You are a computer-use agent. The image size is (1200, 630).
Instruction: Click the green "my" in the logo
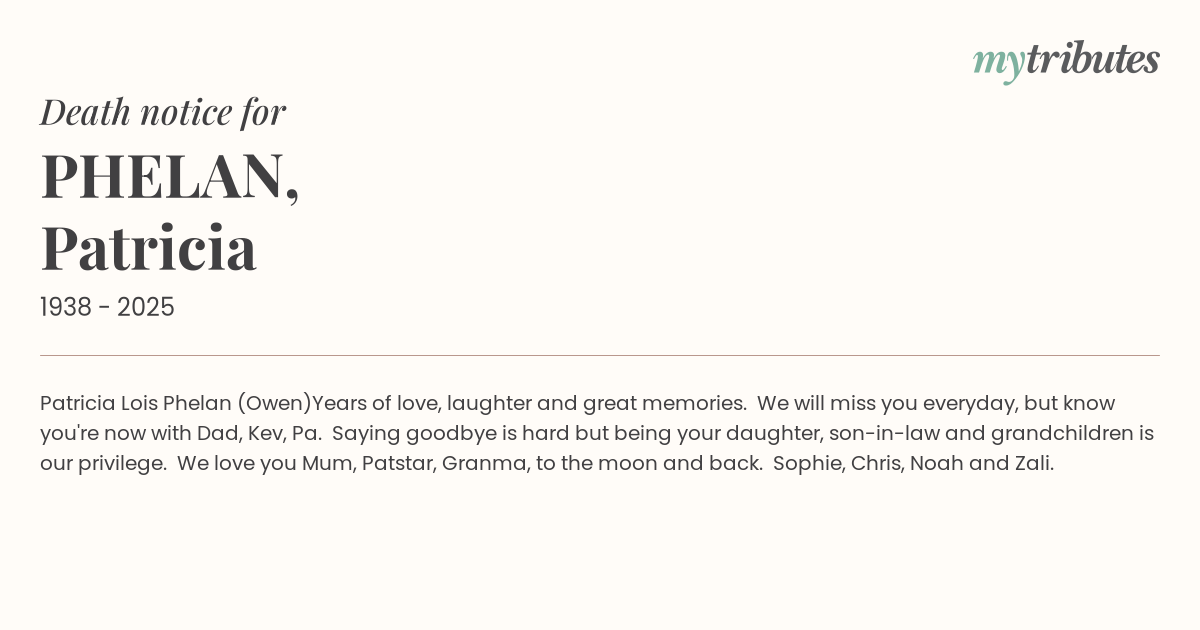[998, 62]
